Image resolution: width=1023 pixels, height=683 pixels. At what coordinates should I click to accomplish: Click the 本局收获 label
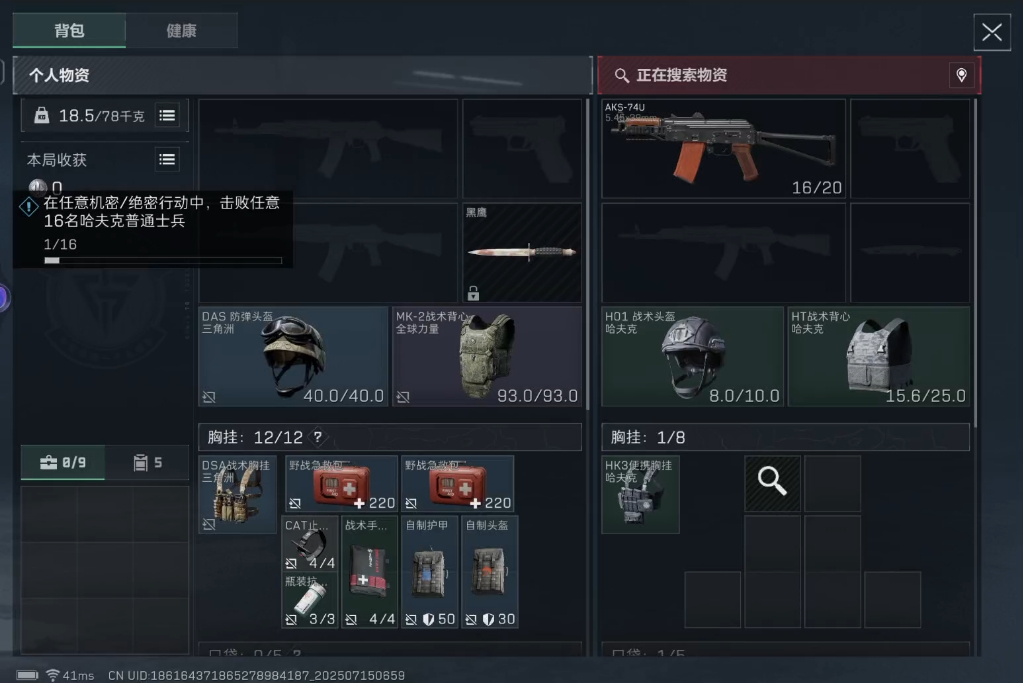(x=57, y=160)
